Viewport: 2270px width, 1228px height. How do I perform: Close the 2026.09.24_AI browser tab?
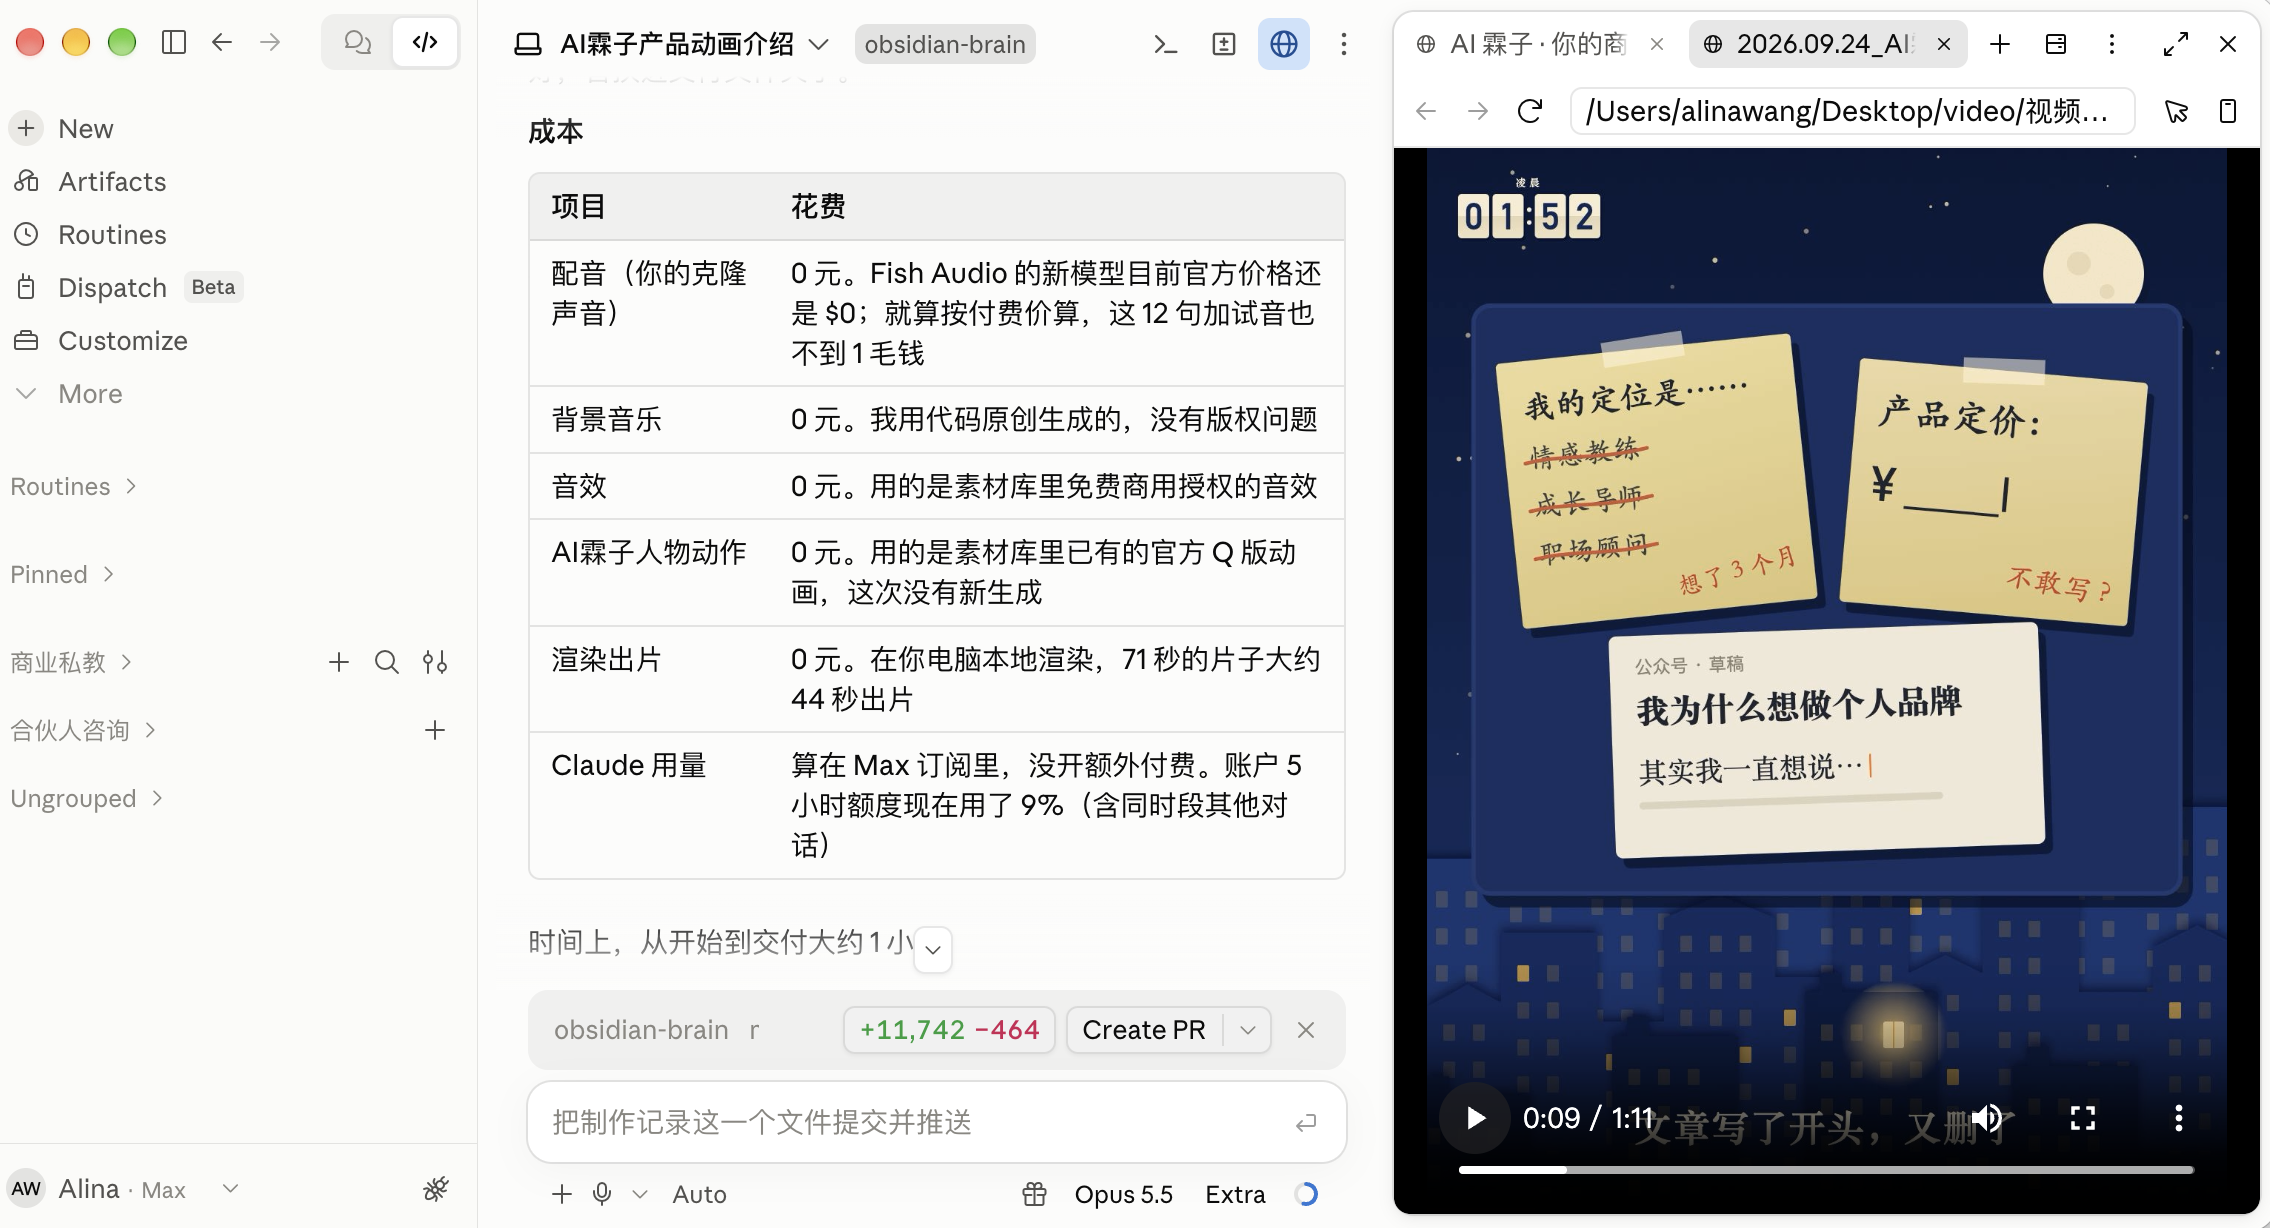[x=1944, y=44]
